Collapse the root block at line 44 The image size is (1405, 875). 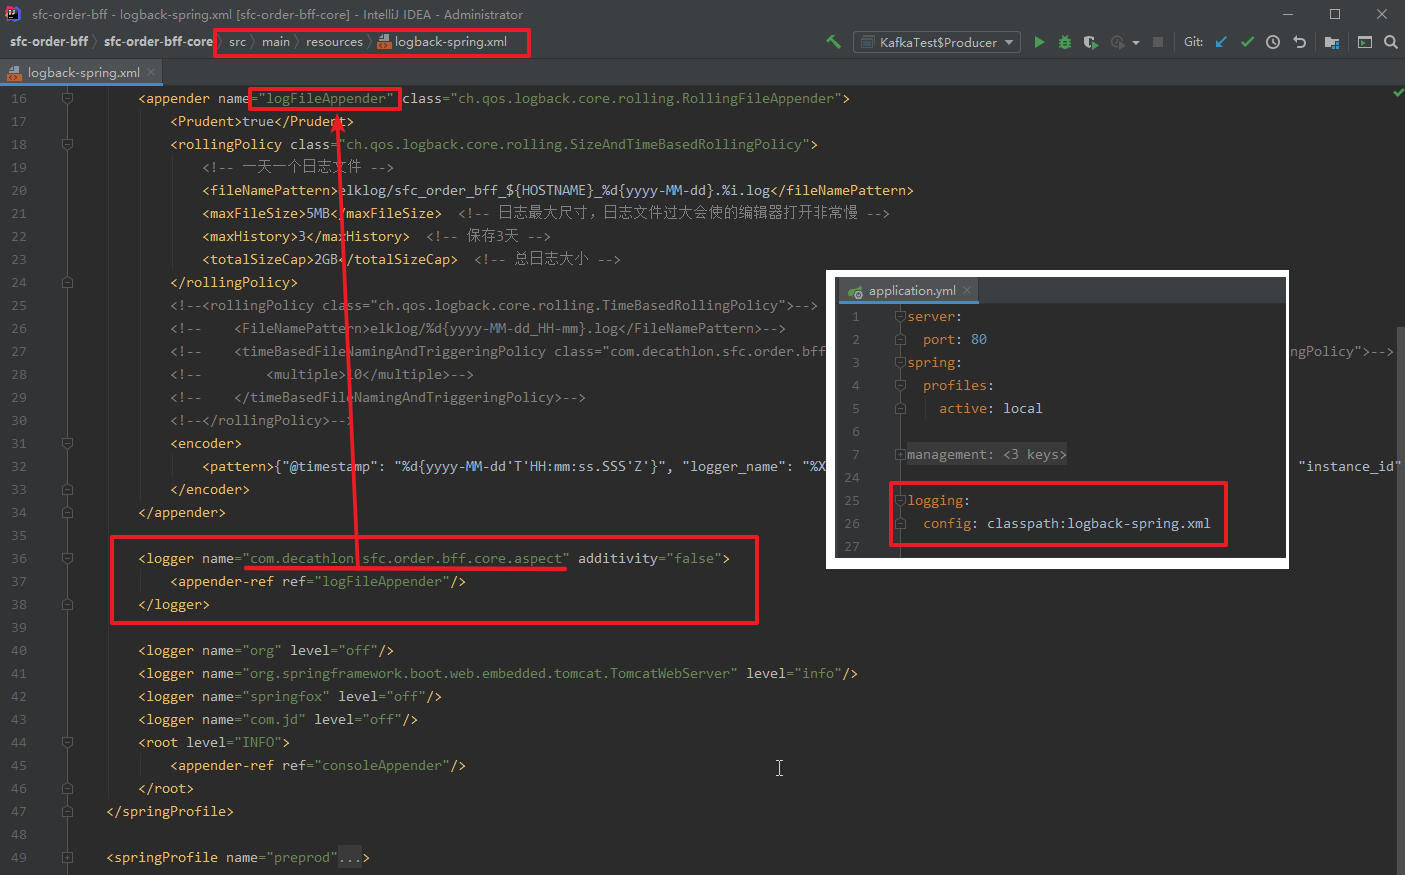67,742
